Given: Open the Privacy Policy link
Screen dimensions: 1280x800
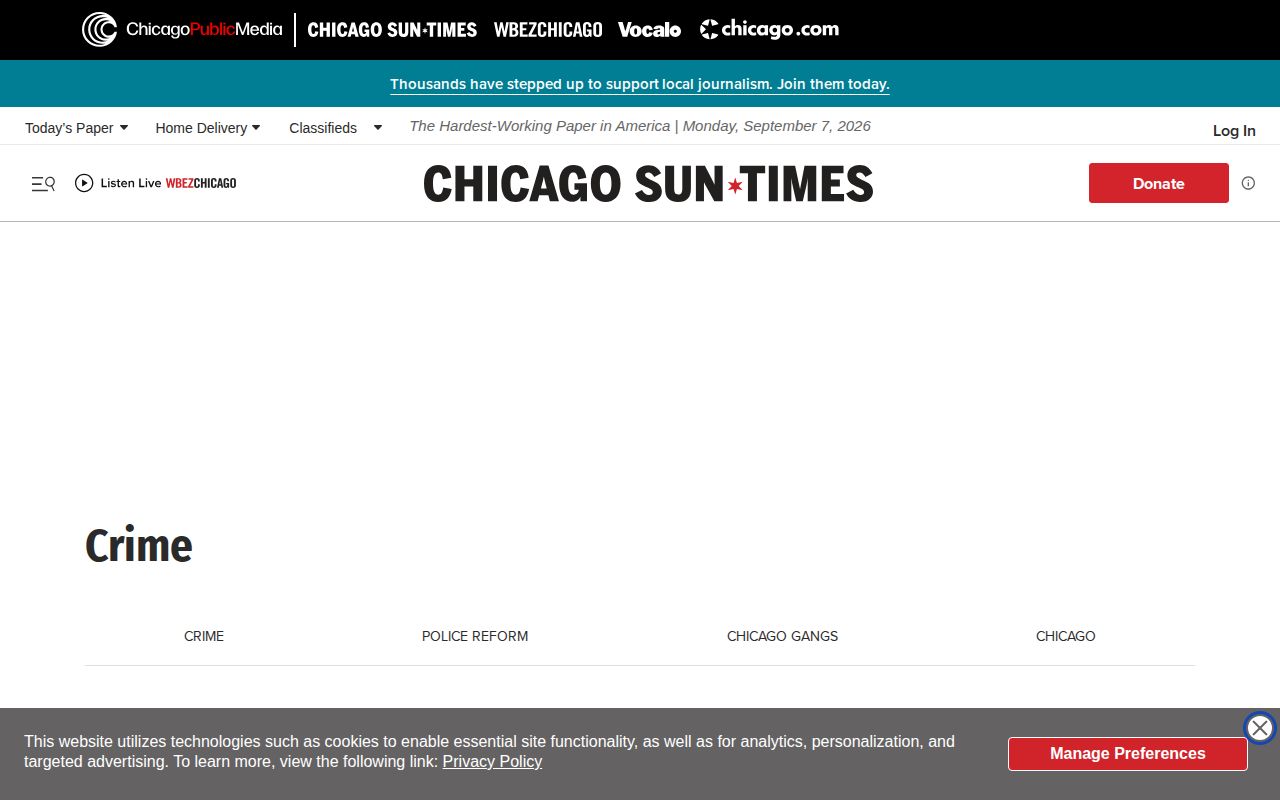Looking at the screenshot, I should click(492, 762).
